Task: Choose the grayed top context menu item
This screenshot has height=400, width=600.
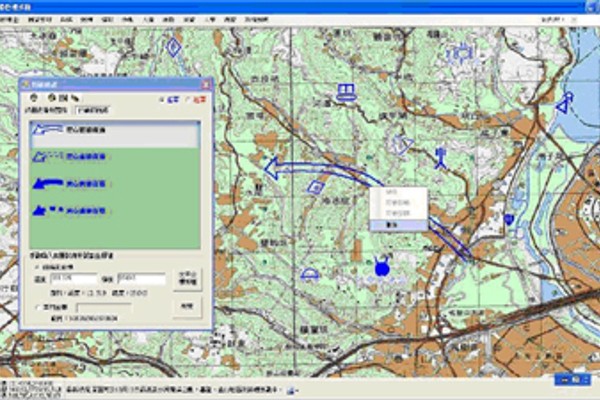Action: pyautogui.click(x=399, y=192)
